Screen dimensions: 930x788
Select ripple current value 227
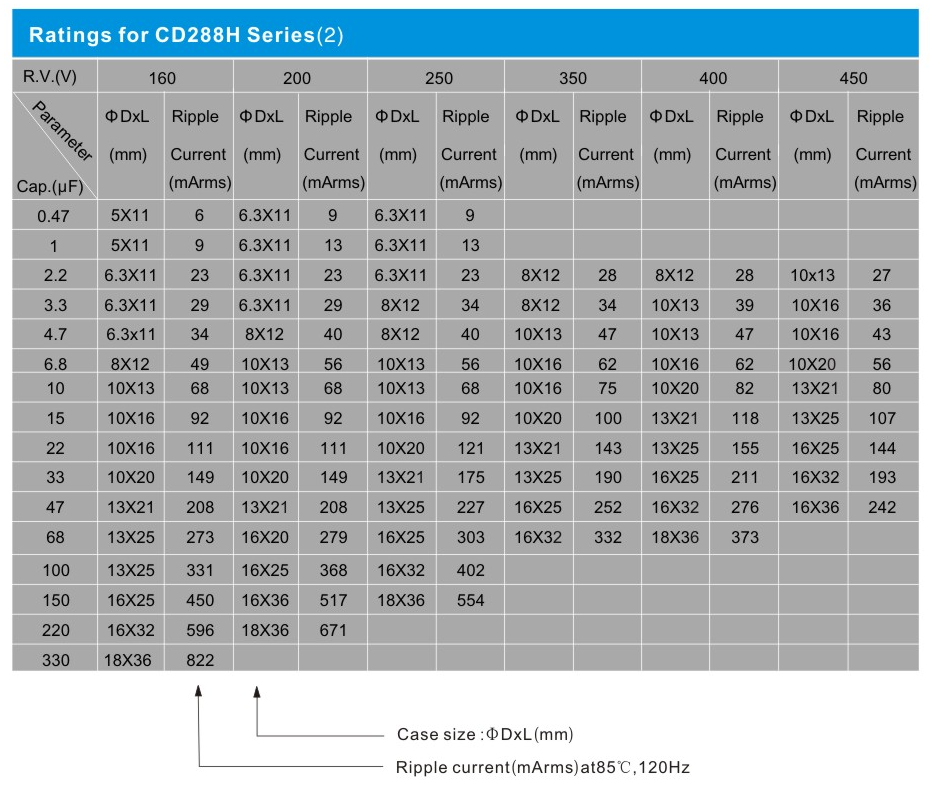470,508
